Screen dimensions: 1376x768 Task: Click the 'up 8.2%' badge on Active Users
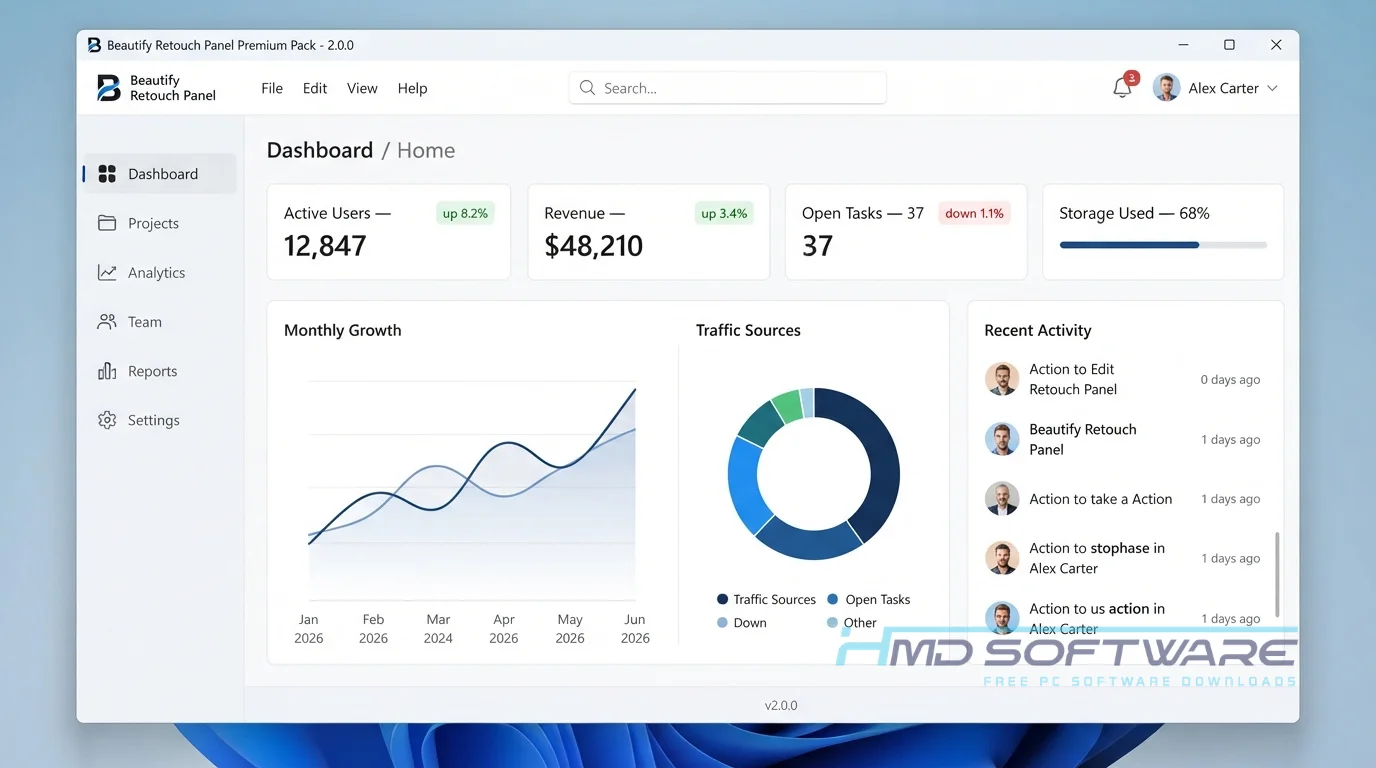[465, 213]
